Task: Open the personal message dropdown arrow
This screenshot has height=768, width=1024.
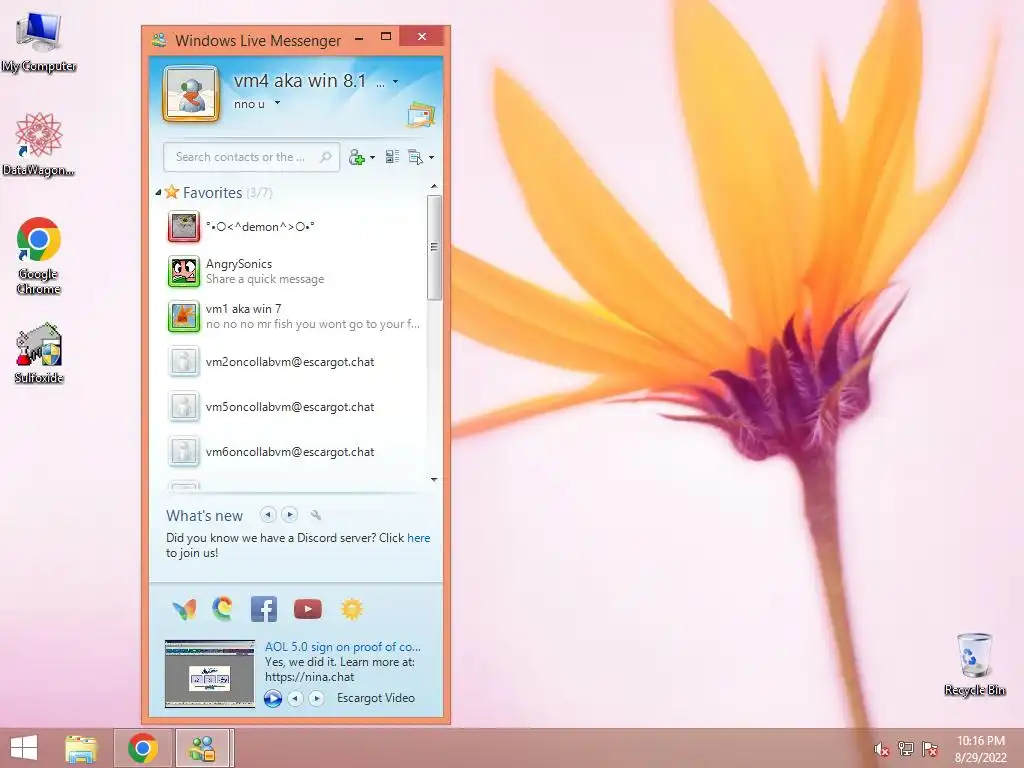Action: 277,103
